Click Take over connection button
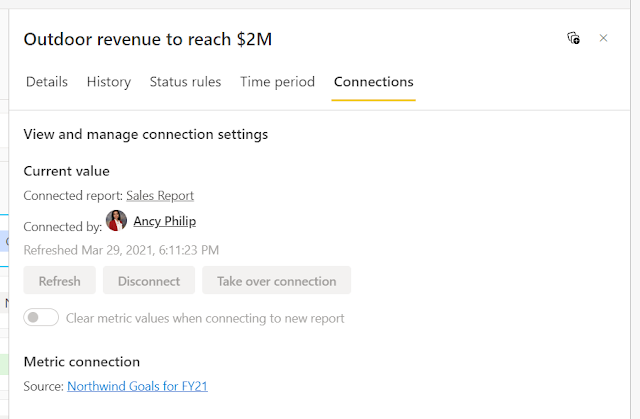 pos(276,281)
